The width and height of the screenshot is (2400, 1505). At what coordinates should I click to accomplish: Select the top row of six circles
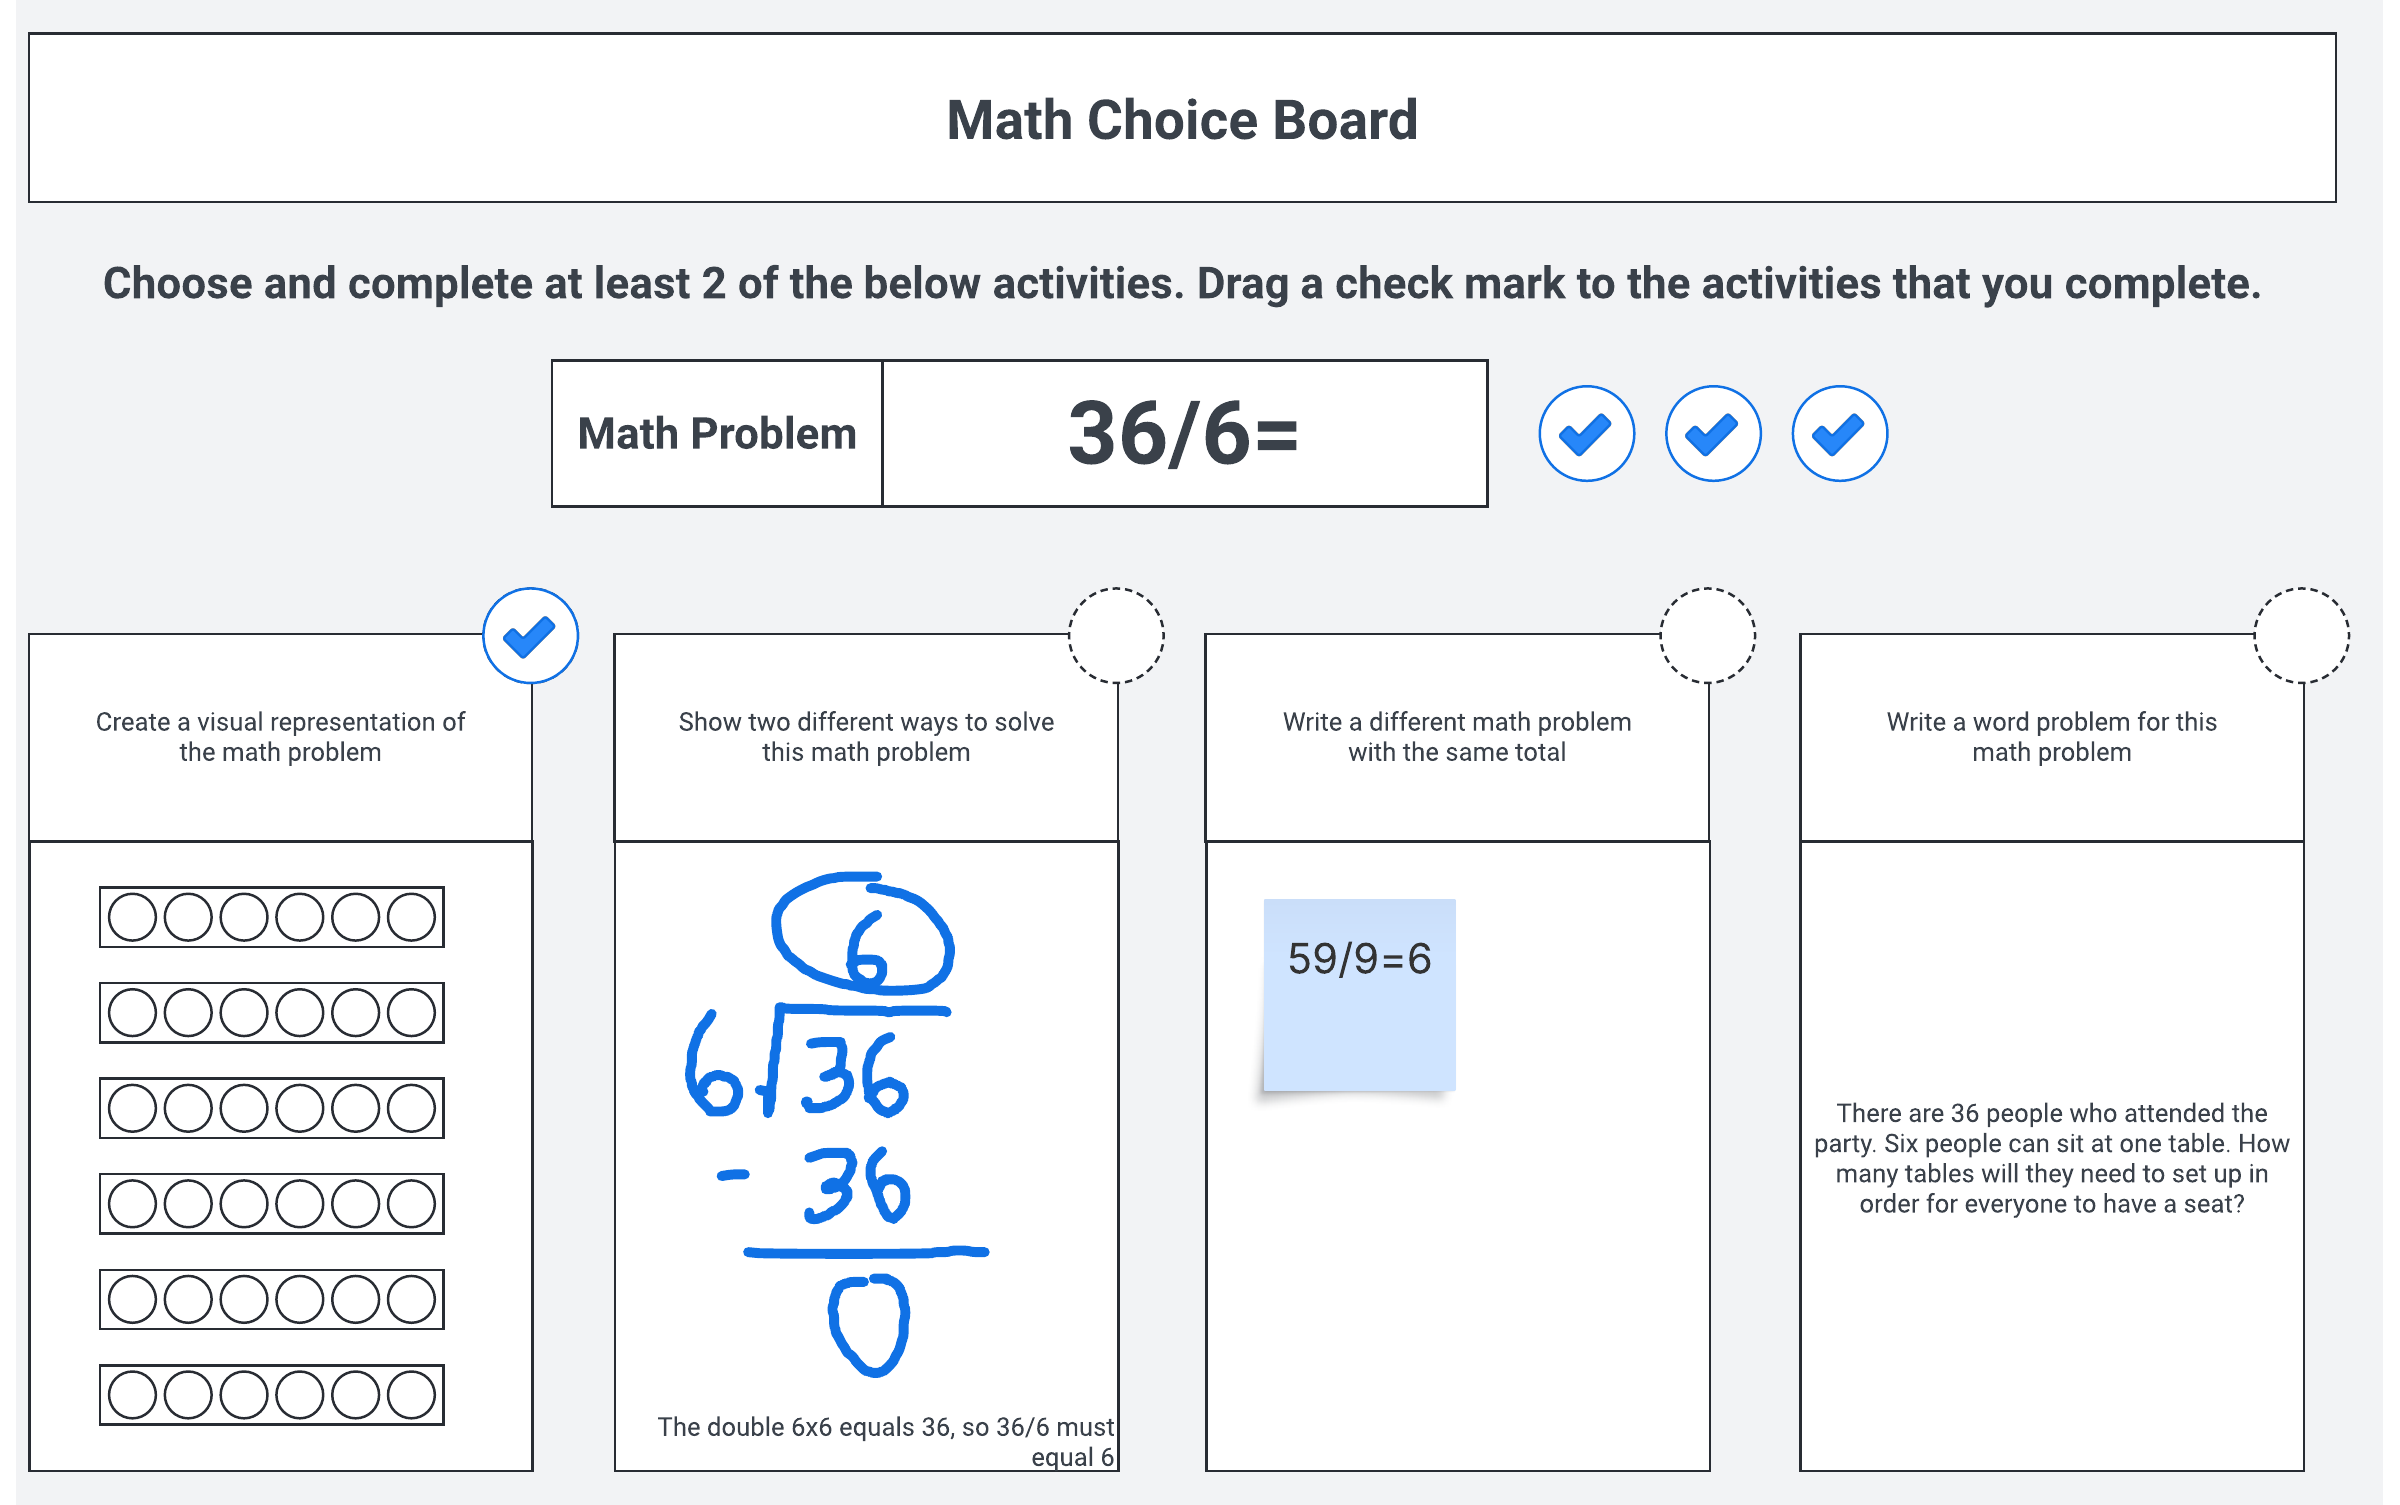[271, 917]
